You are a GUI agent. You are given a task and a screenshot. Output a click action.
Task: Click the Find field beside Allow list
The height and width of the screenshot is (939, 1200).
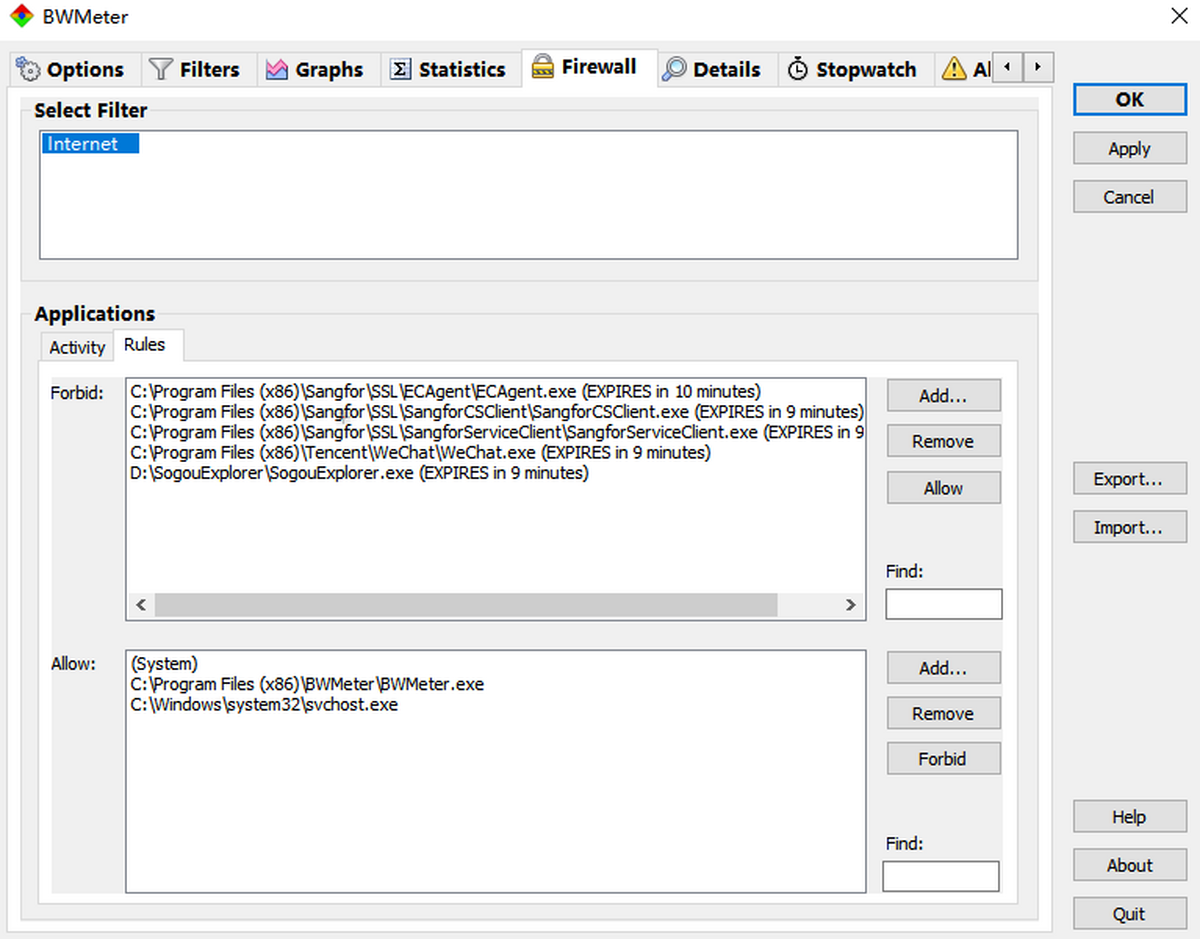[x=940, y=876]
